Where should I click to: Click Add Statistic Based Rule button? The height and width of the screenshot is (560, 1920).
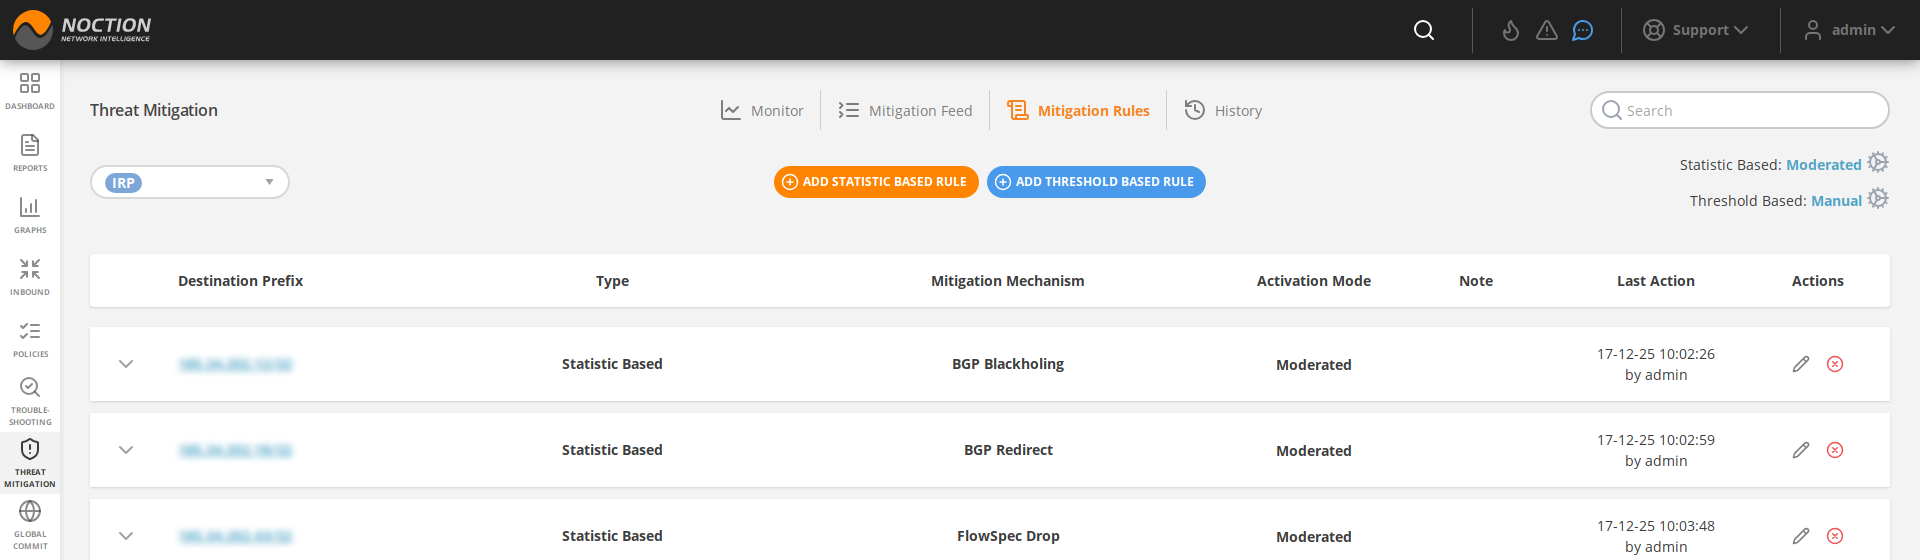point(875,182)
